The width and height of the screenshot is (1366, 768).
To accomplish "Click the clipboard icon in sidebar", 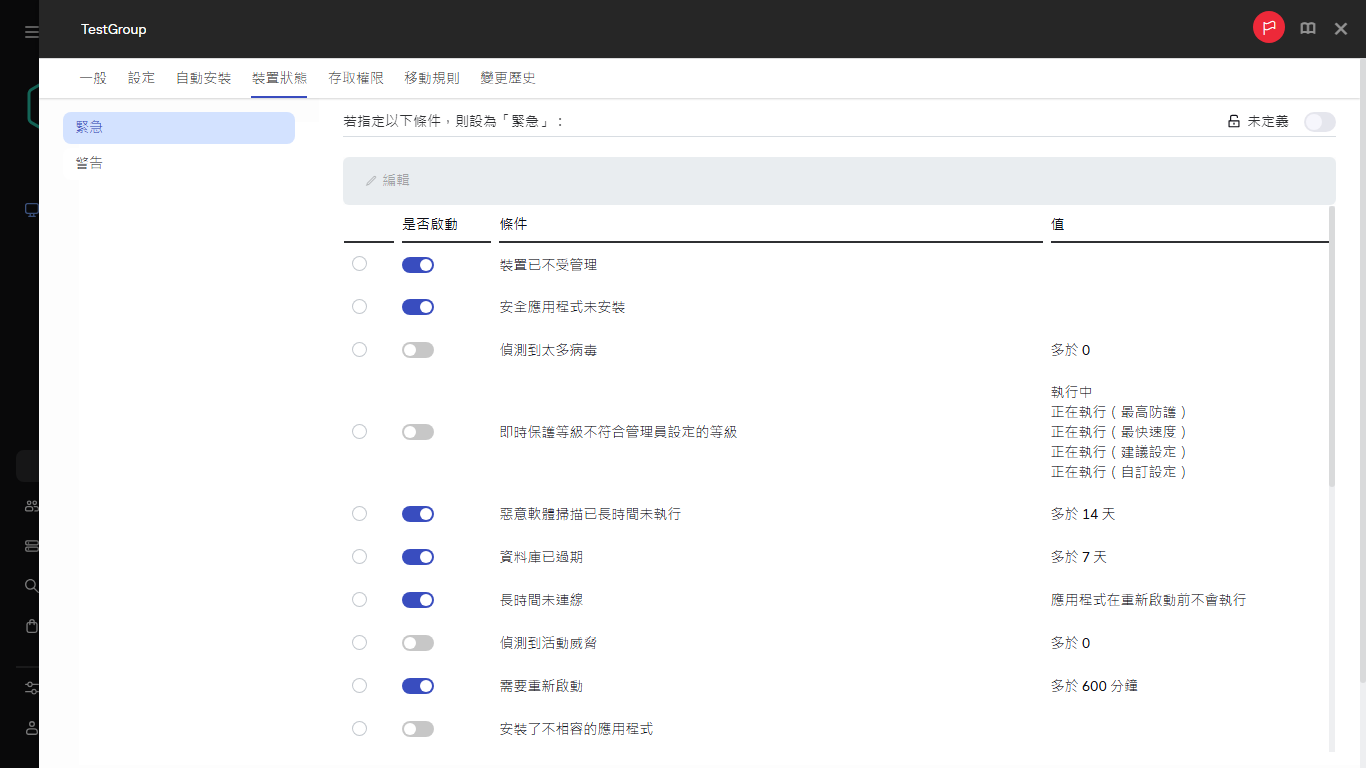I will point(30,627).
